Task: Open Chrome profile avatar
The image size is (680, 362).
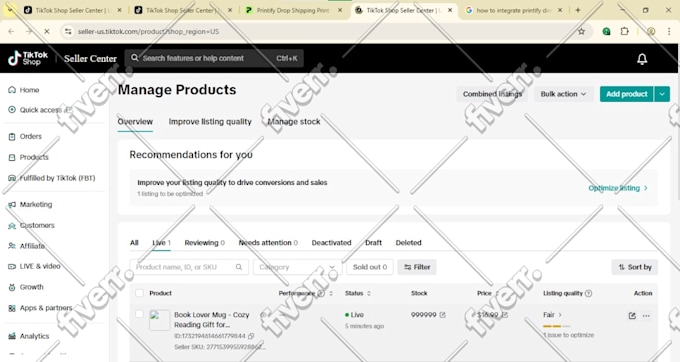Action: 651,31
